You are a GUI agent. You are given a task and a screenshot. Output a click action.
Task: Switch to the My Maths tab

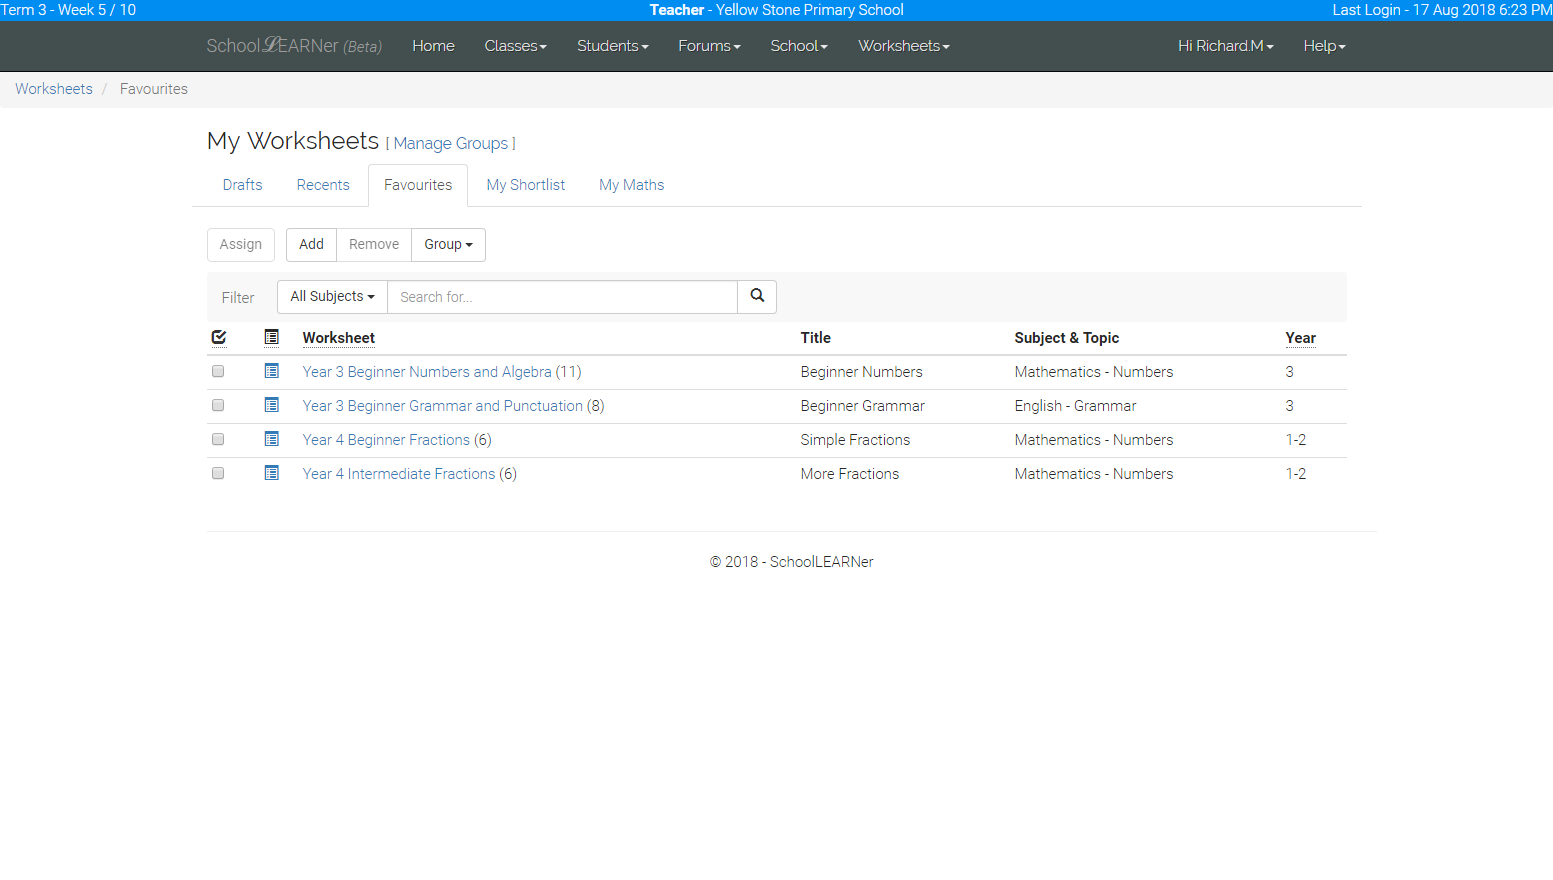[632, 185]
